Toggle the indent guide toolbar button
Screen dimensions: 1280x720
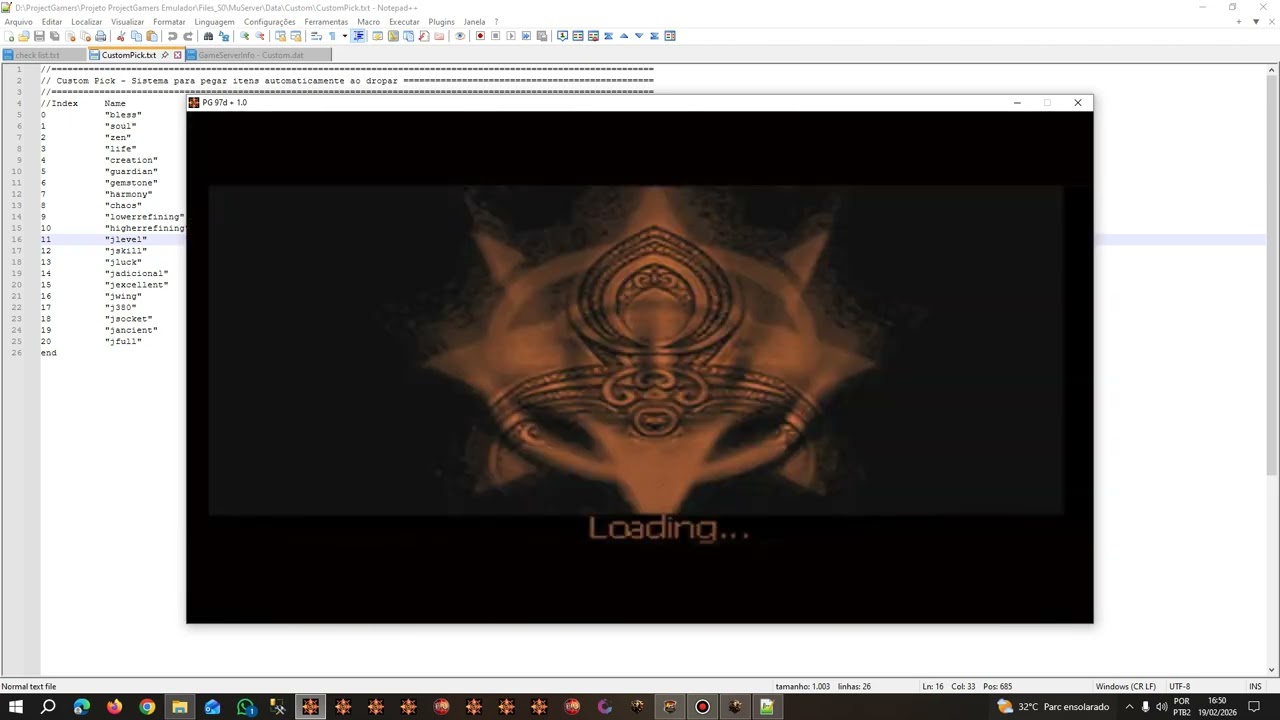point(358,36)
